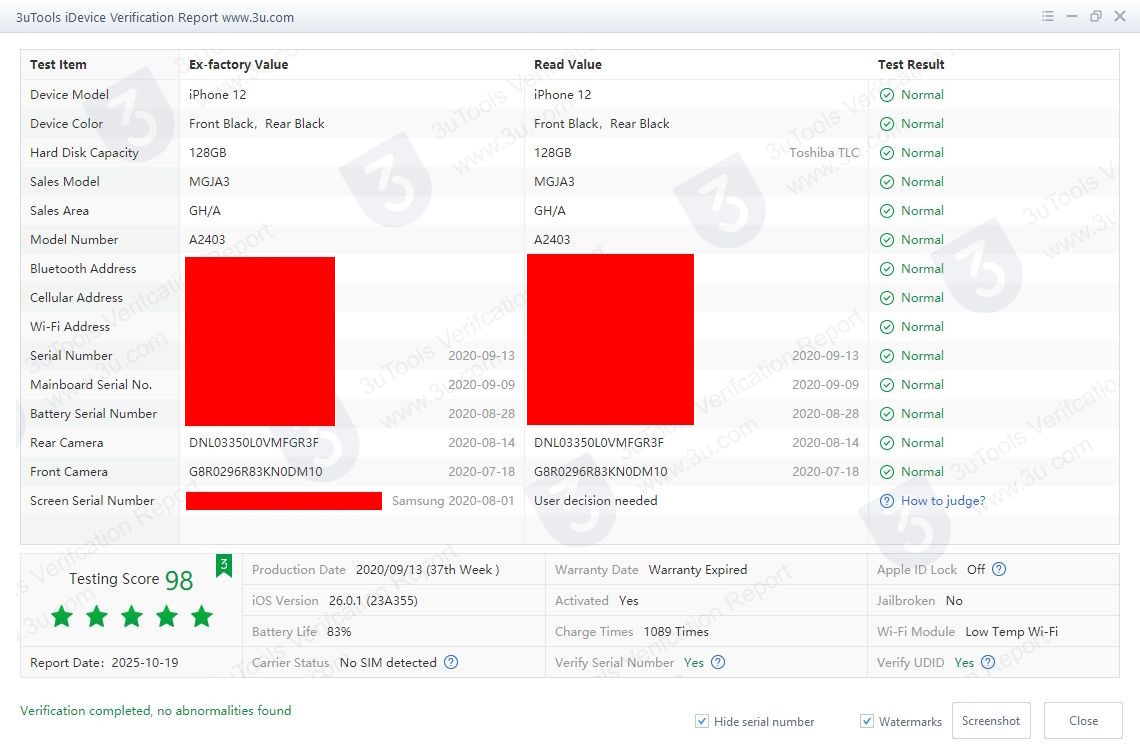Click the Production Date 2020/09/13 value

point(428,570)
